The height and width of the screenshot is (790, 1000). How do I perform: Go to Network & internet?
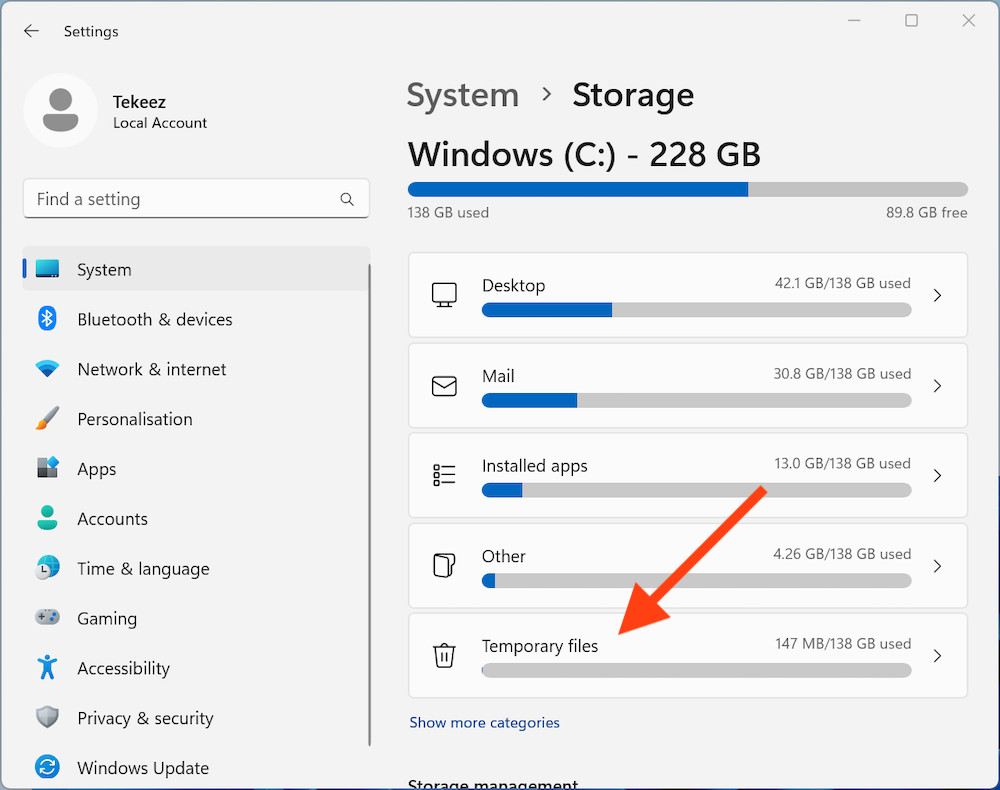[196, 369]
